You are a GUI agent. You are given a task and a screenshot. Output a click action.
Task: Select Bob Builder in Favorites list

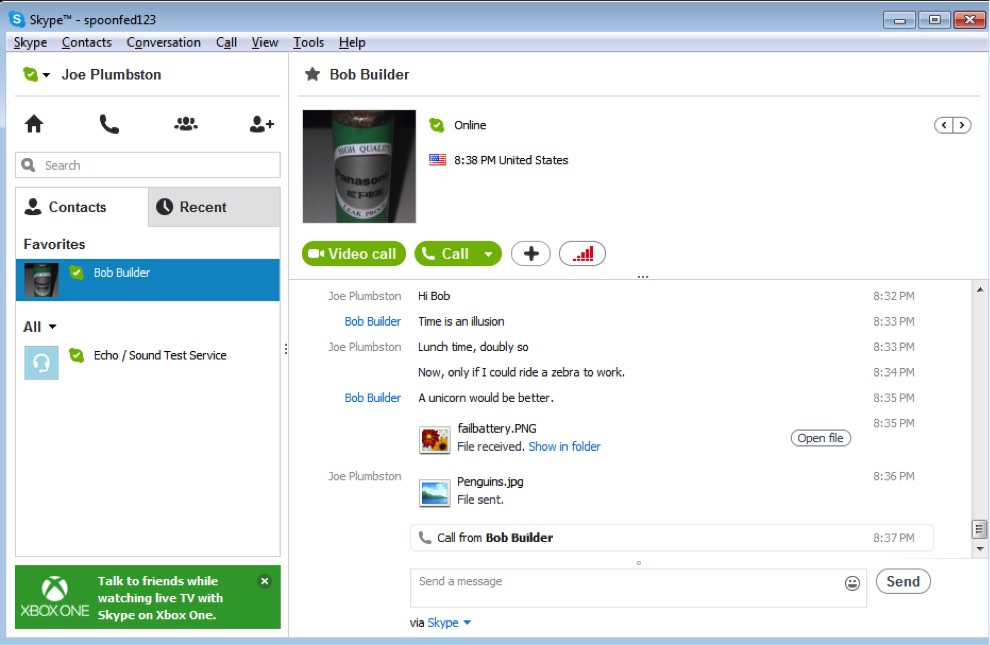coord(148,280)
